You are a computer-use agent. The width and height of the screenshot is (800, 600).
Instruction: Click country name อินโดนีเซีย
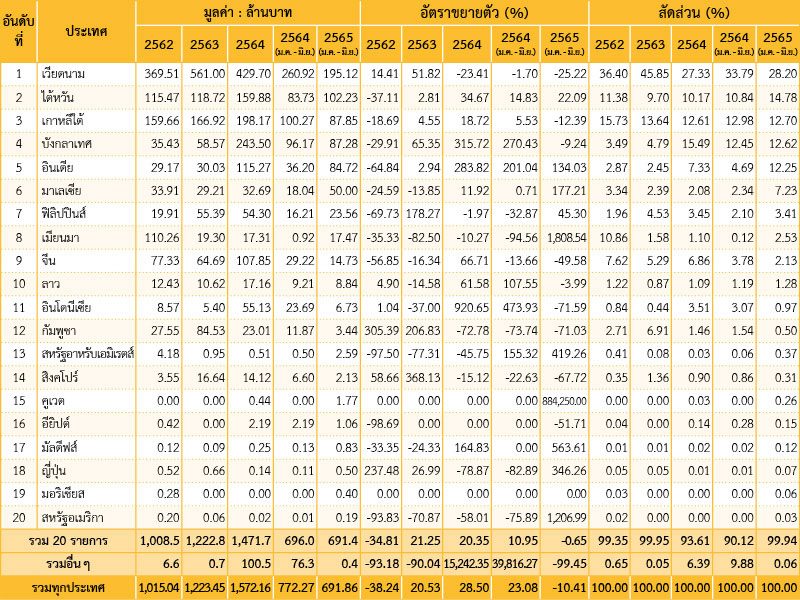66,307
